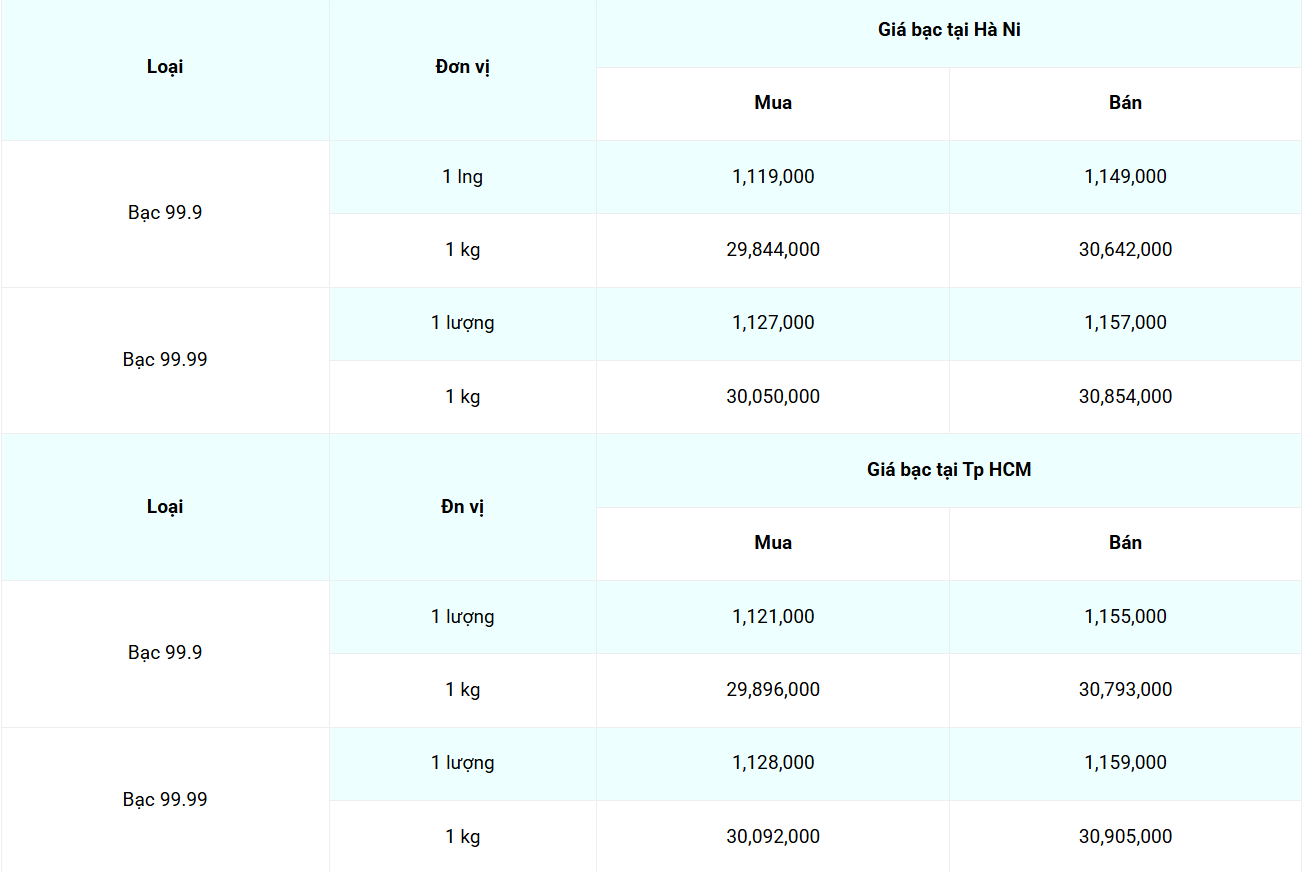The height and width of the screenshot is (872, 1306).
Task: Click the 30,050,000 cell
Action: (773, 397)
